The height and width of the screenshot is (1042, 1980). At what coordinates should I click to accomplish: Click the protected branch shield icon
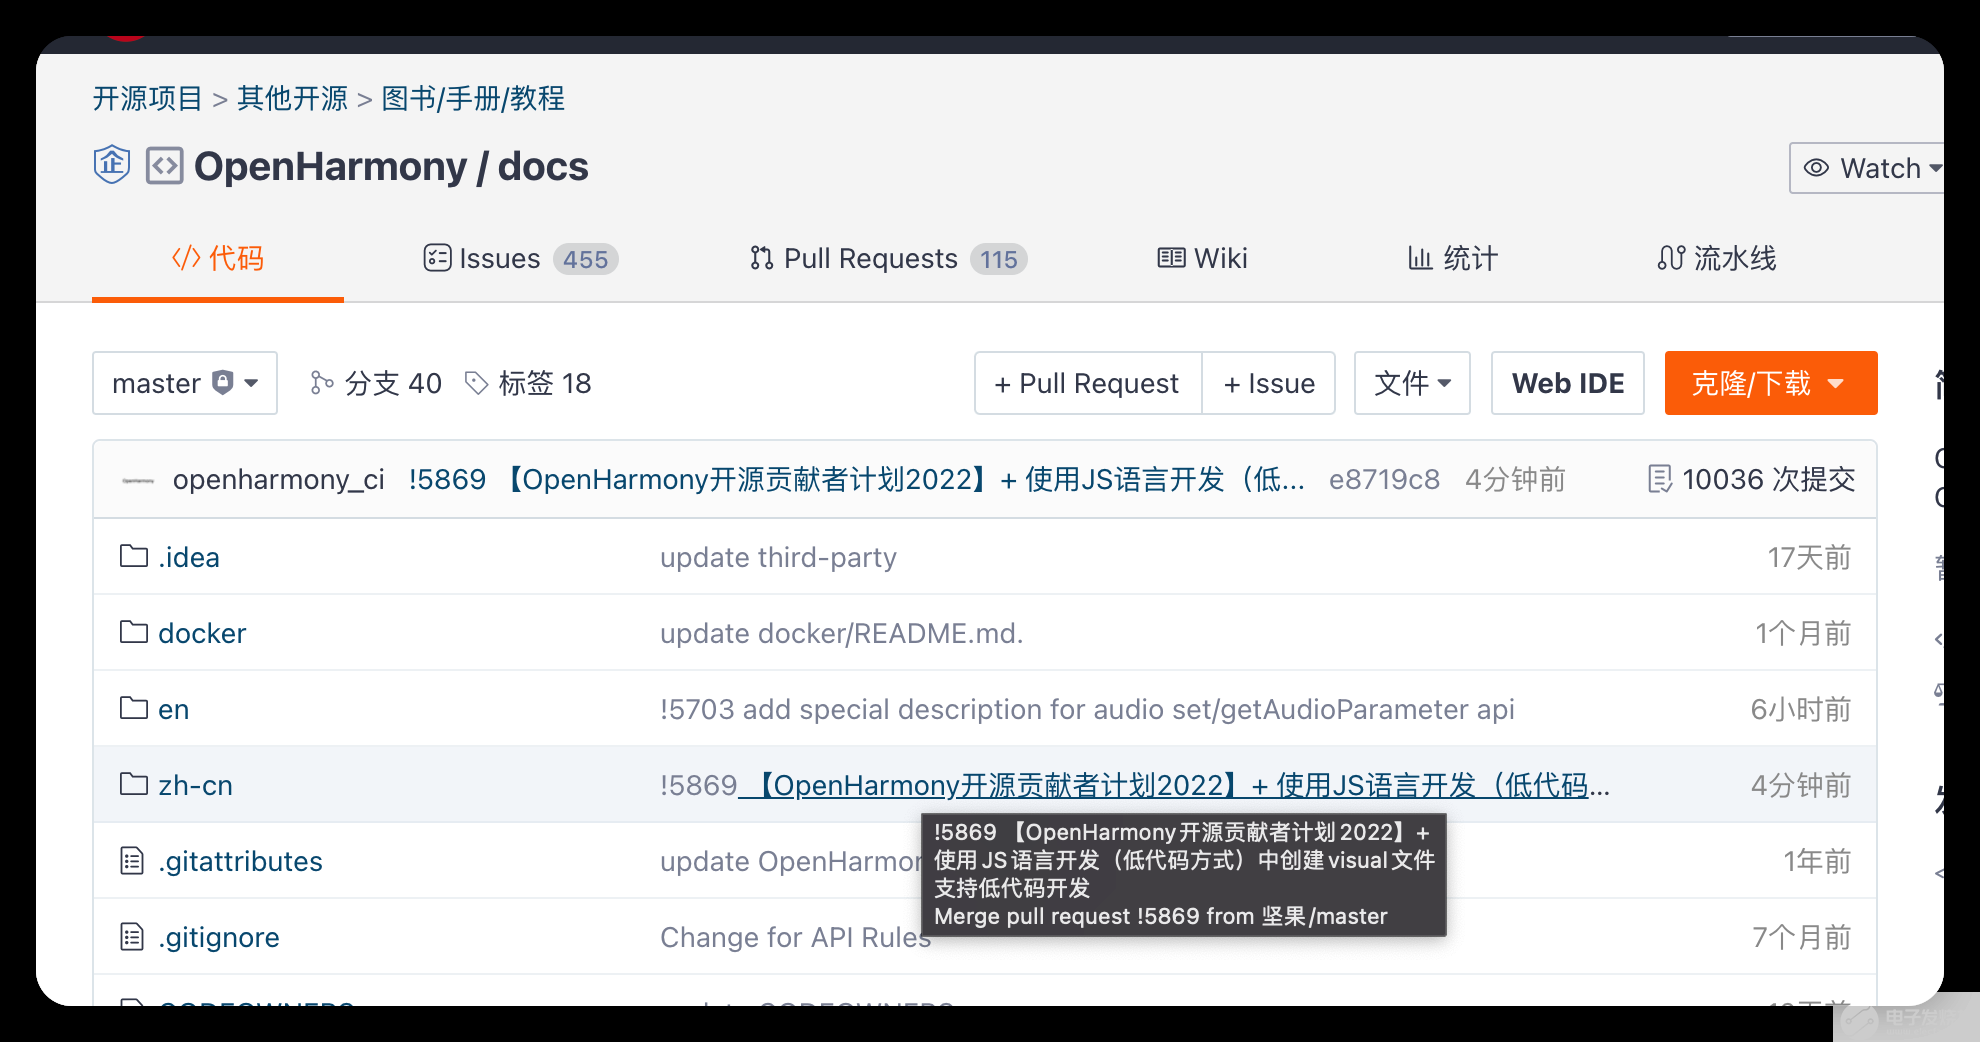click(223, 382)
